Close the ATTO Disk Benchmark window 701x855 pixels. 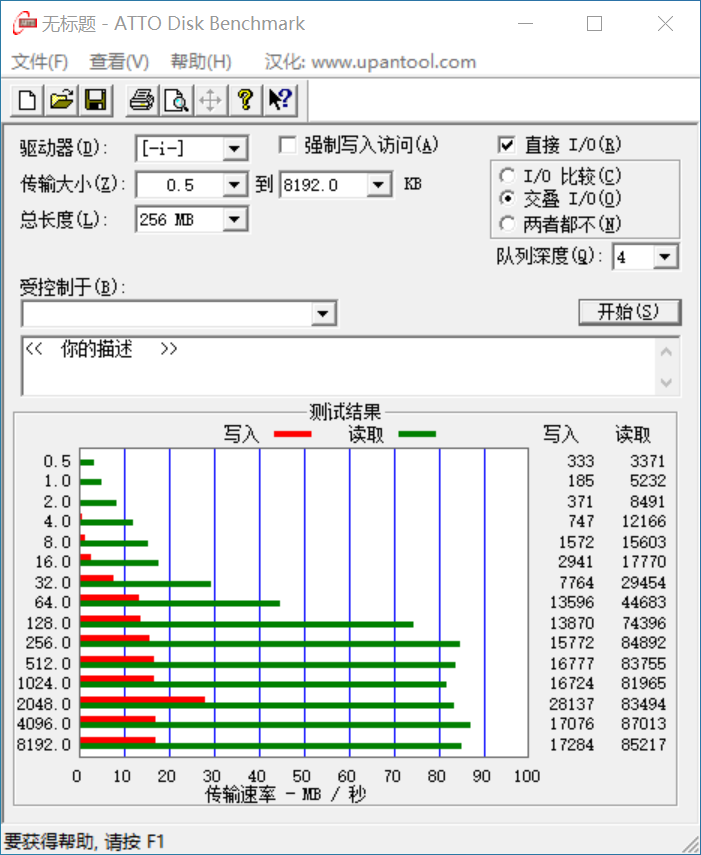pyautogui.click(x=665, y=23)
